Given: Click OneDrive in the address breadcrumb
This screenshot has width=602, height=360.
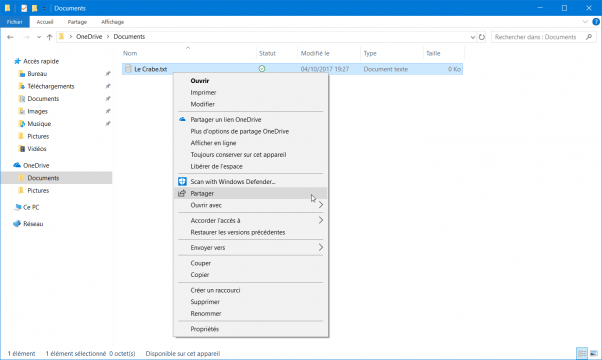Looking at the screenshot, I should (89, 36).
